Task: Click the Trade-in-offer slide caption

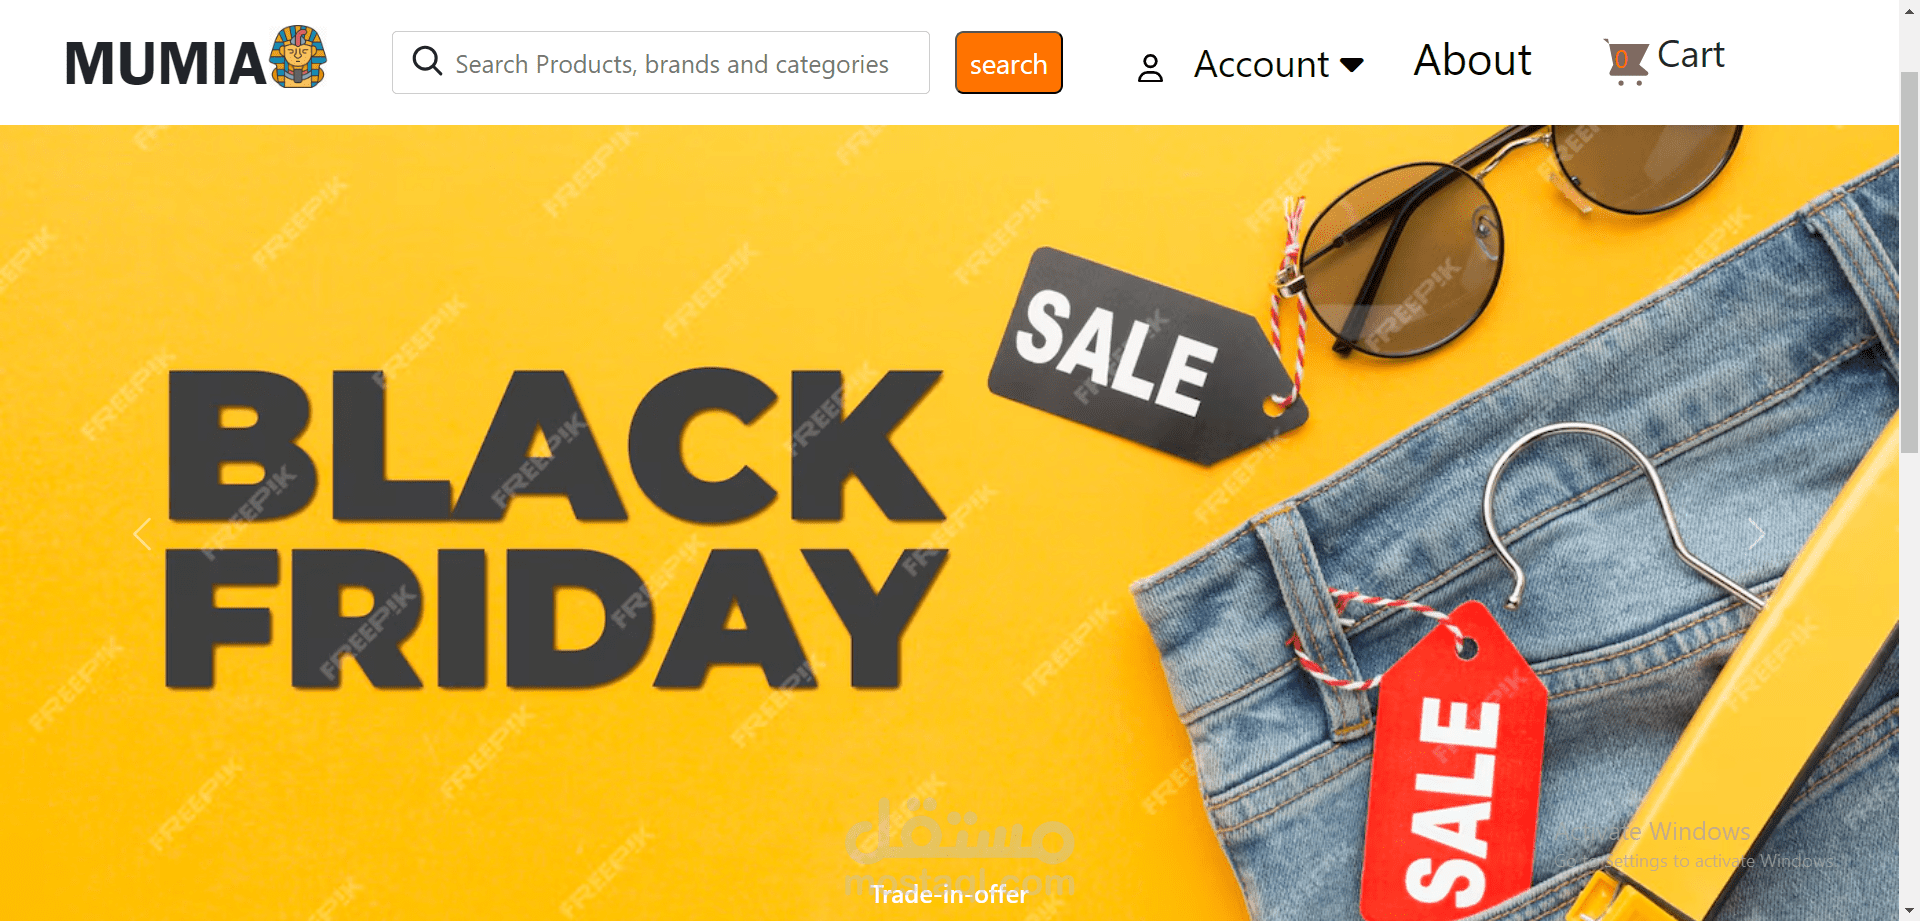Action: 949,894
